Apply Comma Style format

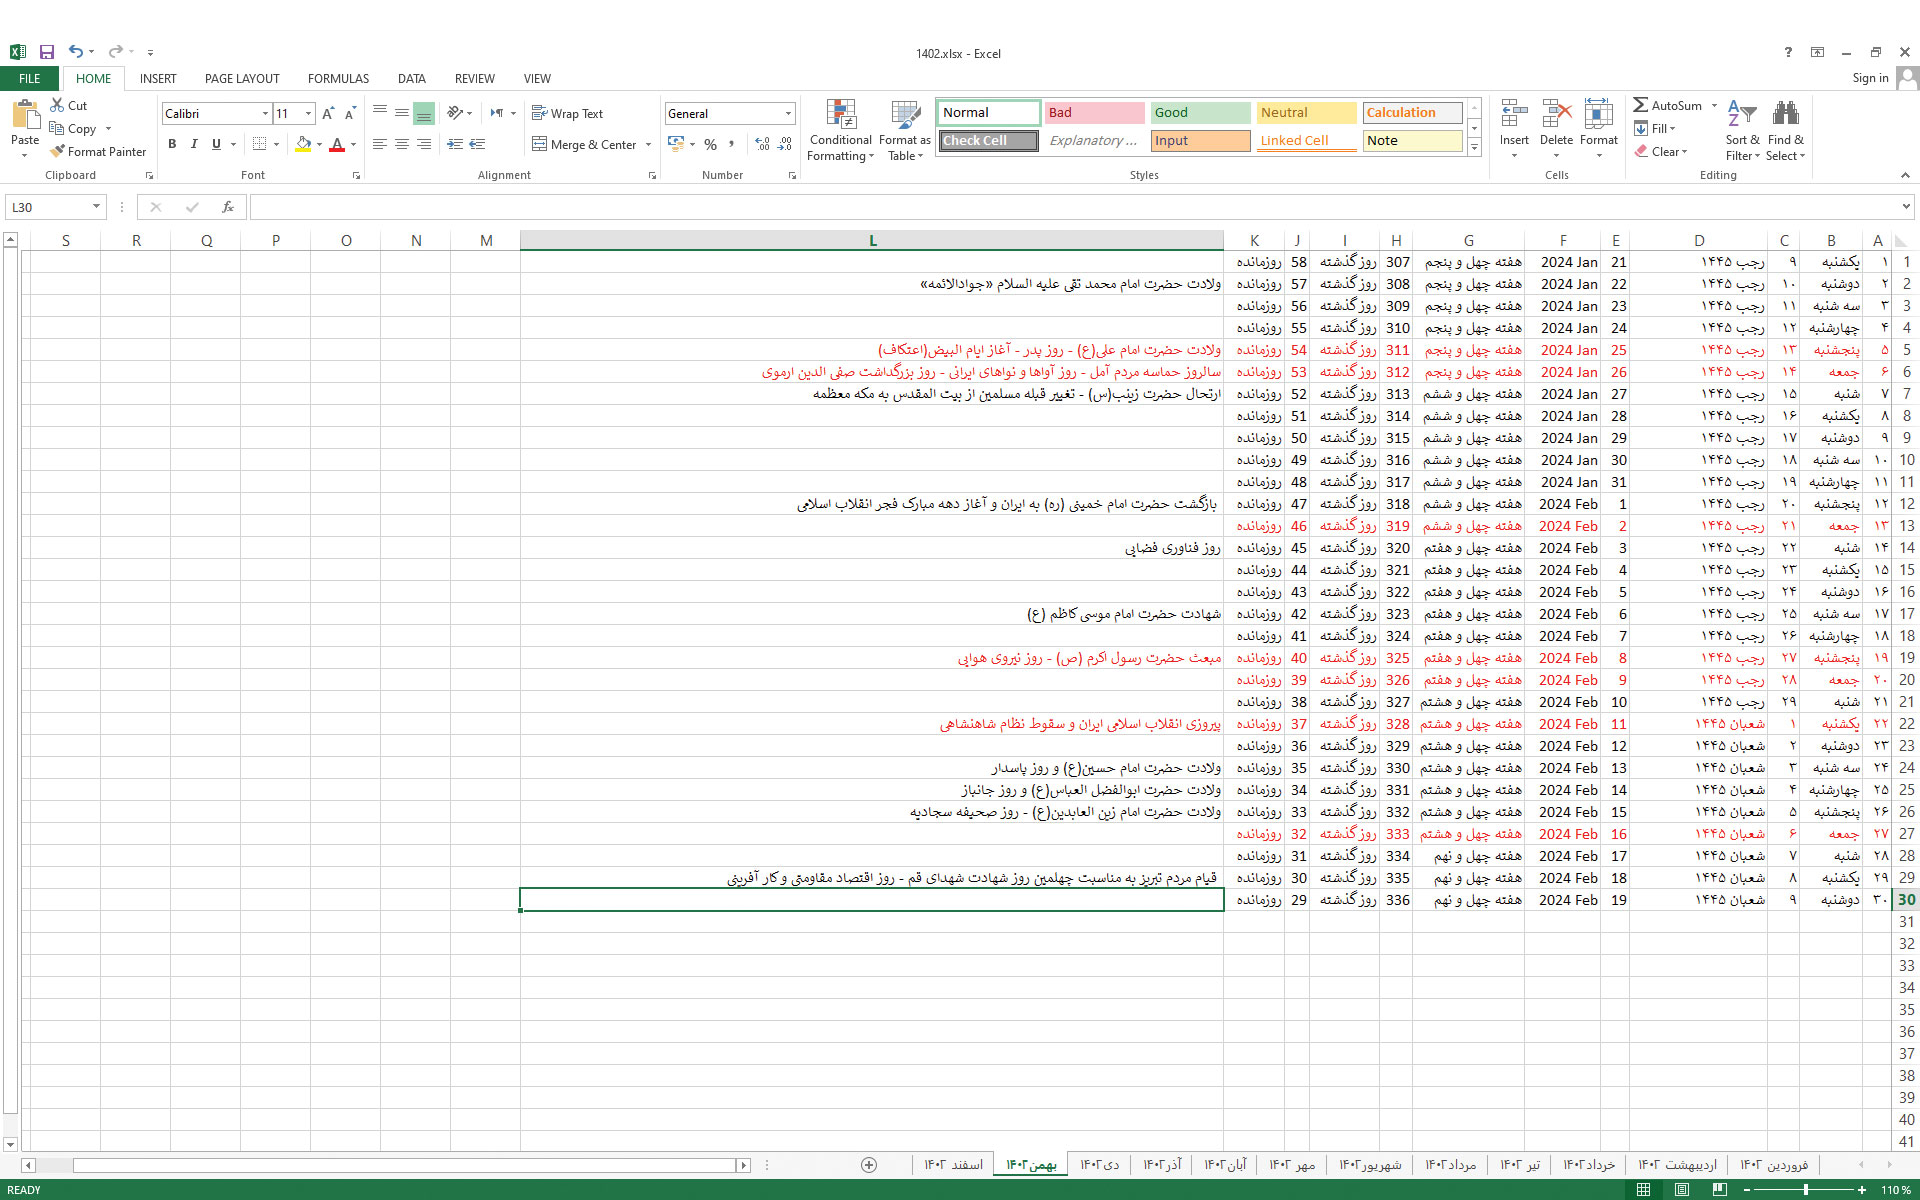(732, 144)
